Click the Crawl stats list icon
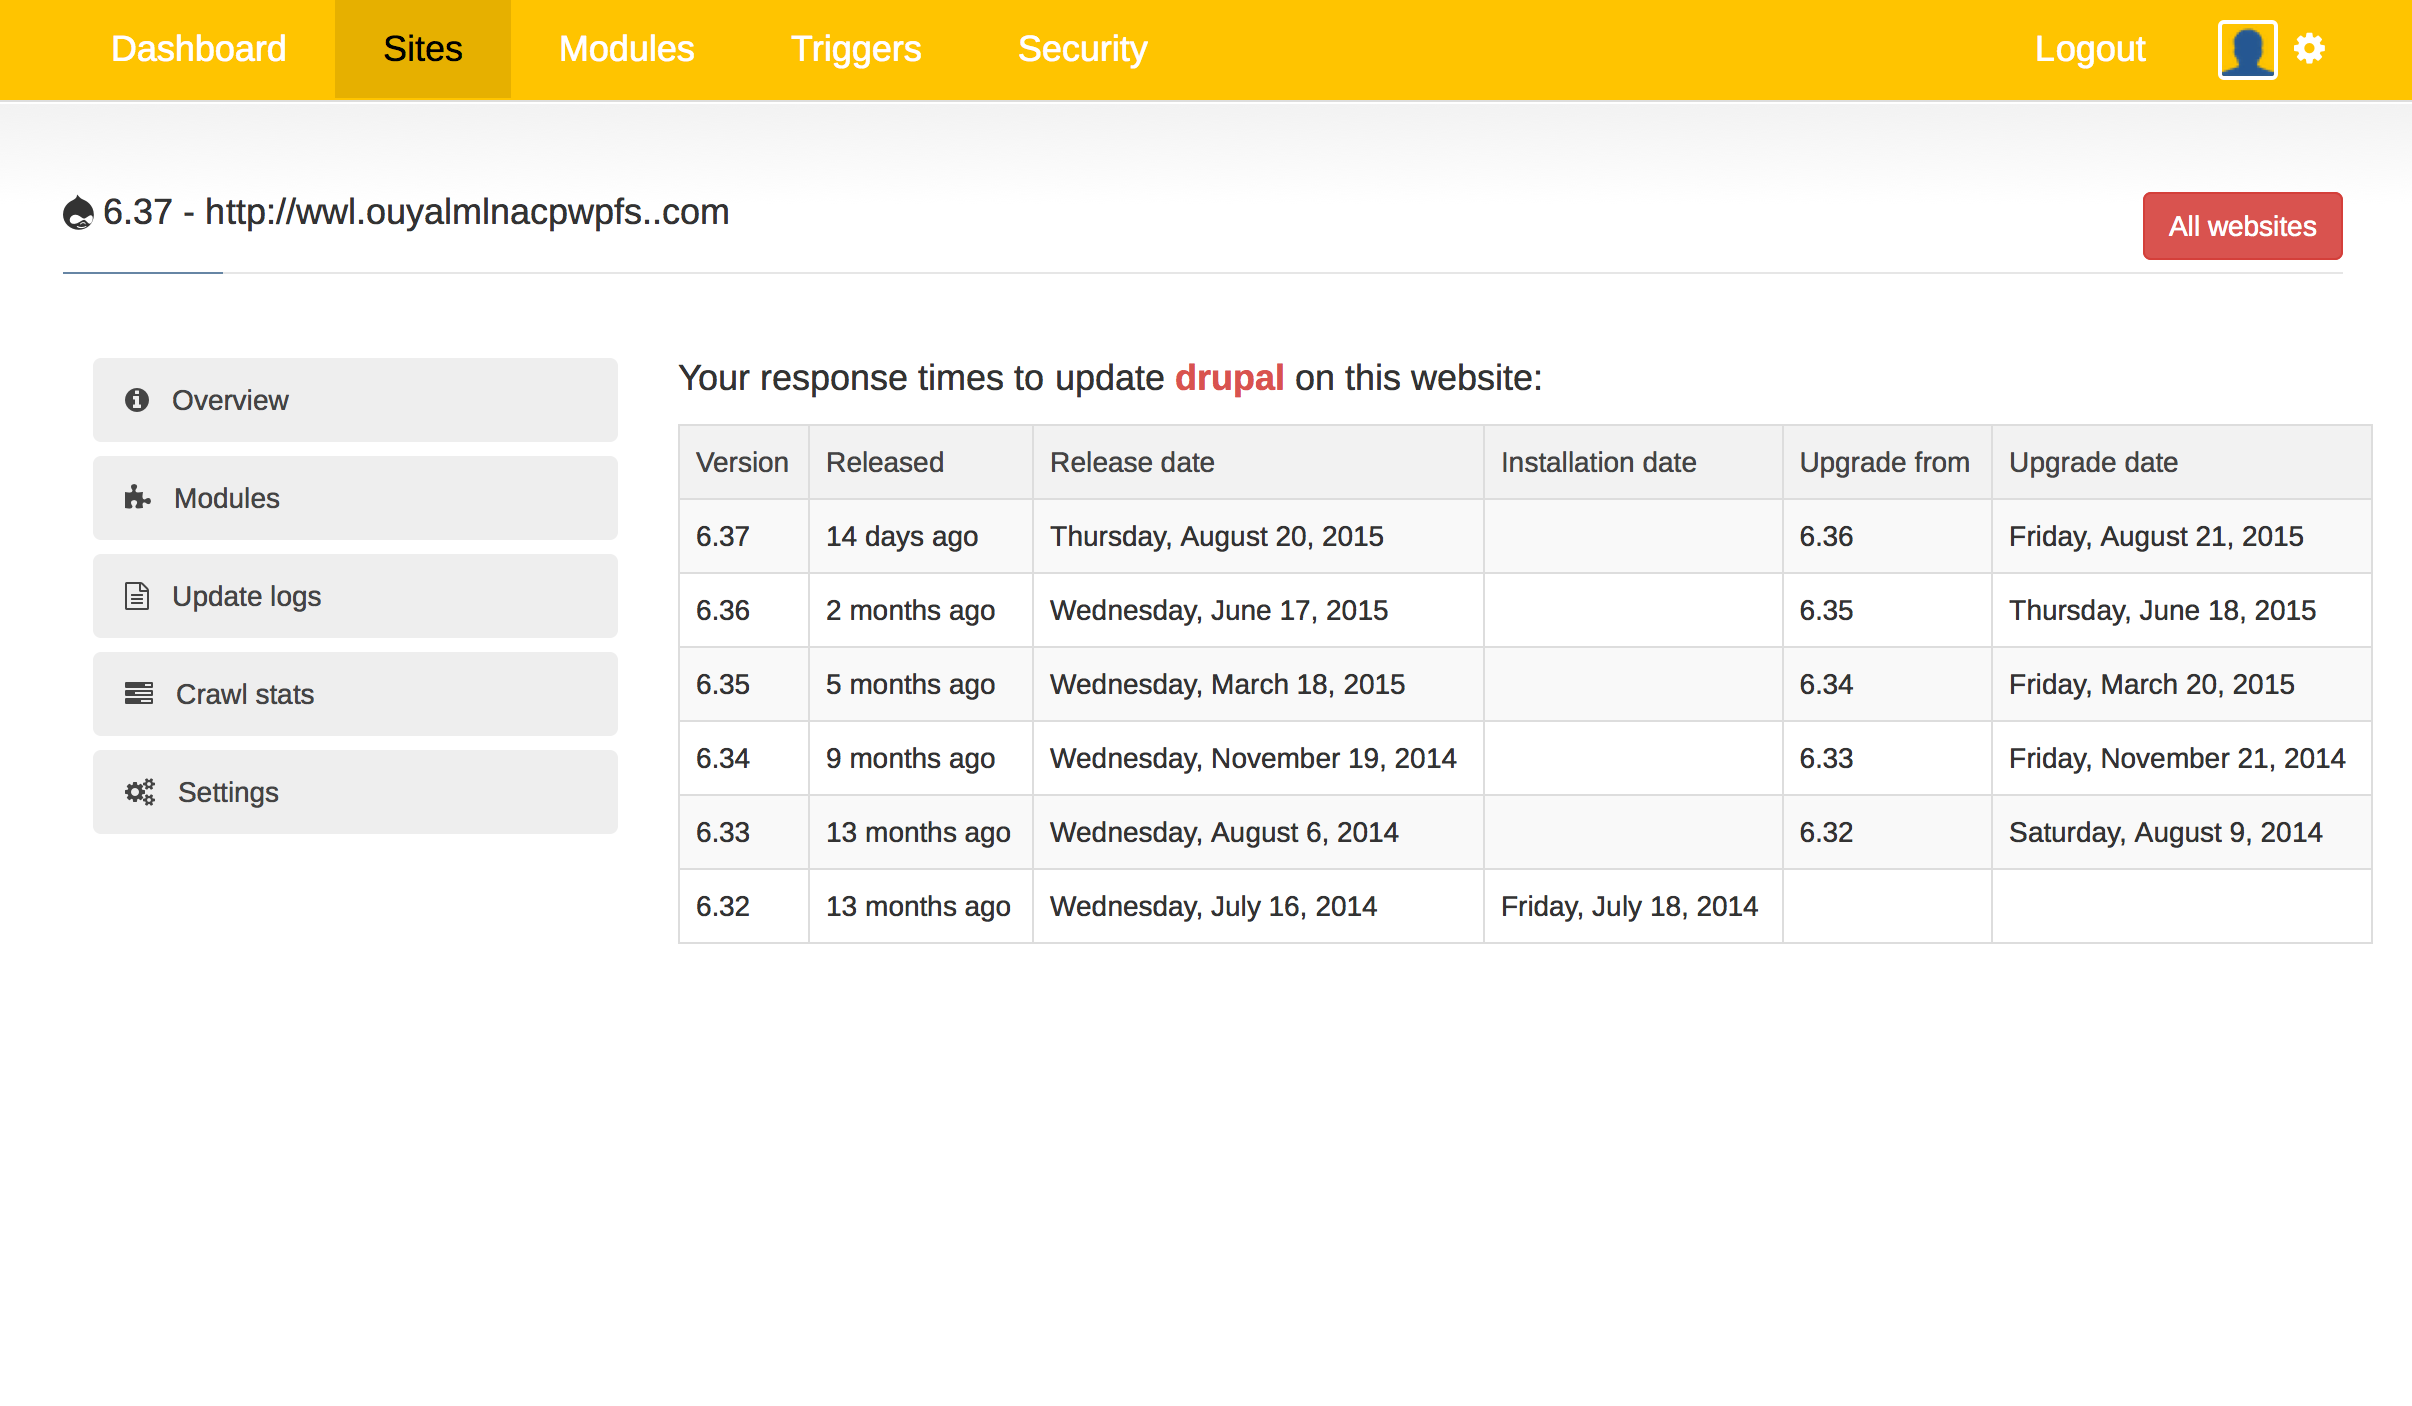The width and height of the screenshot is (2412, 1406). pyautogui.click(x=139, y=693)
